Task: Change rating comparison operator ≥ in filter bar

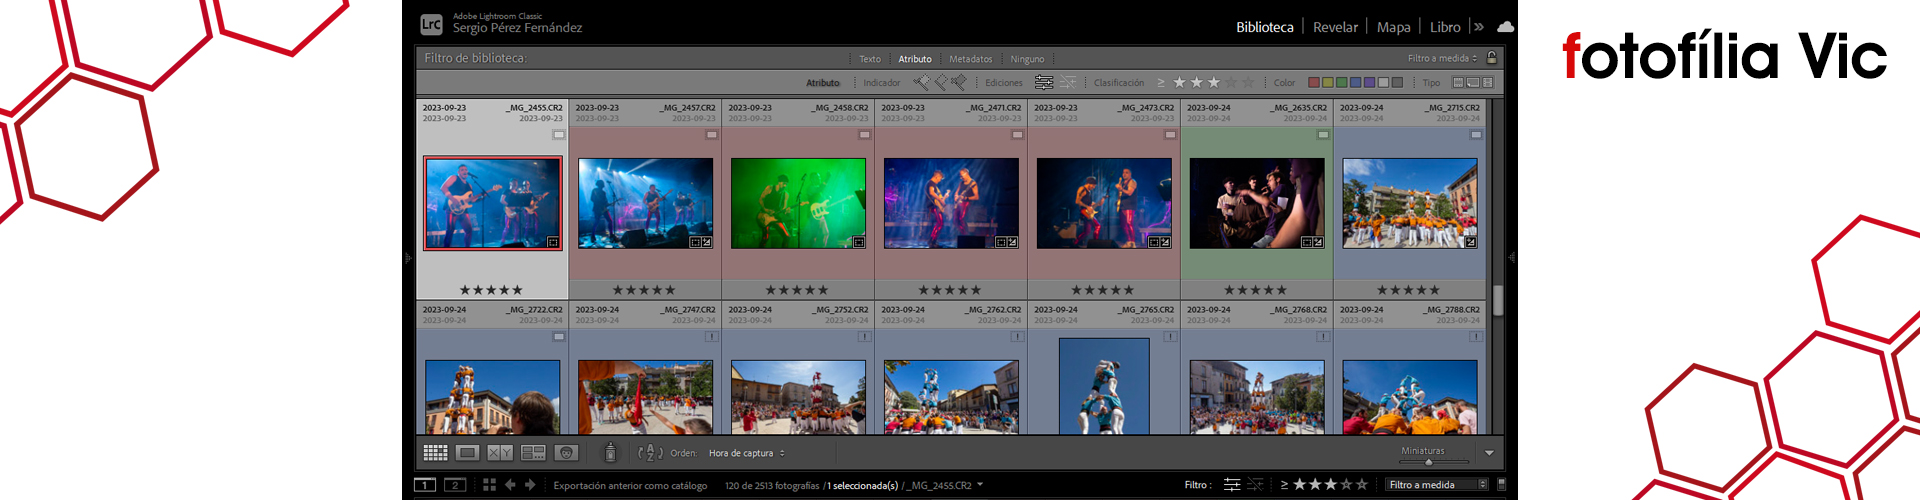Action: (1161, 82)
